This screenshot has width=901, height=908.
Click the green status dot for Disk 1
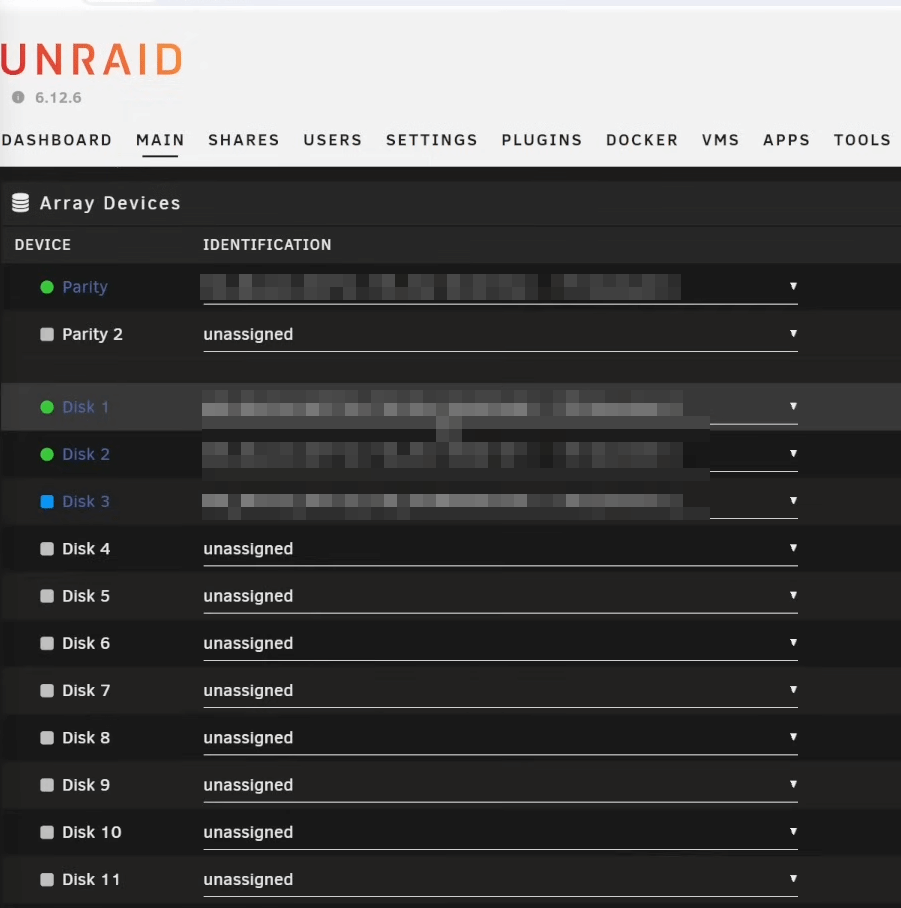(46, 407)
